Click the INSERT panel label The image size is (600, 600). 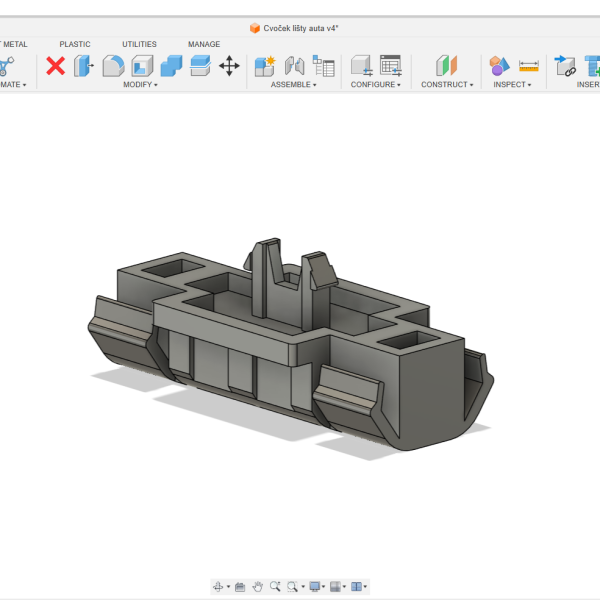[588, 85]
